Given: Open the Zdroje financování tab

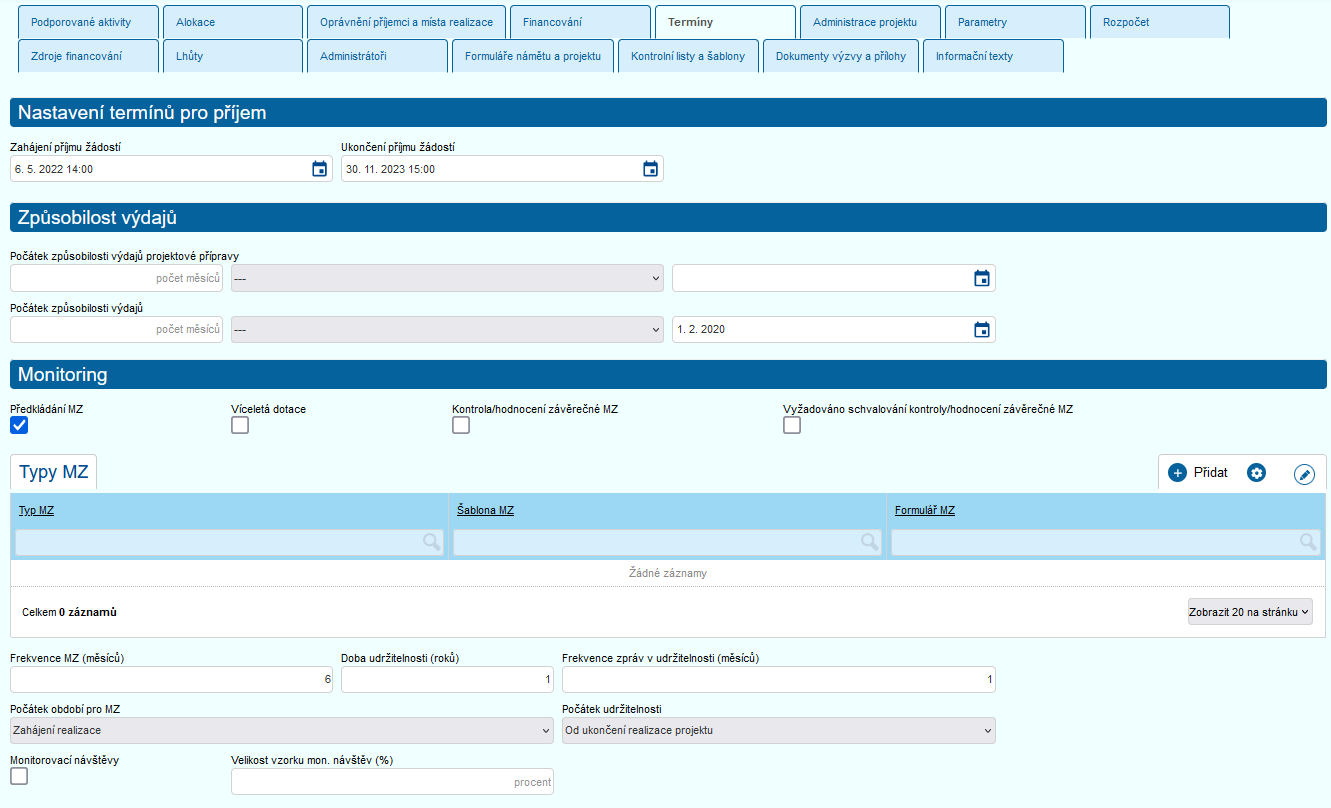Looking at the screenshot, I should [88, 57].
